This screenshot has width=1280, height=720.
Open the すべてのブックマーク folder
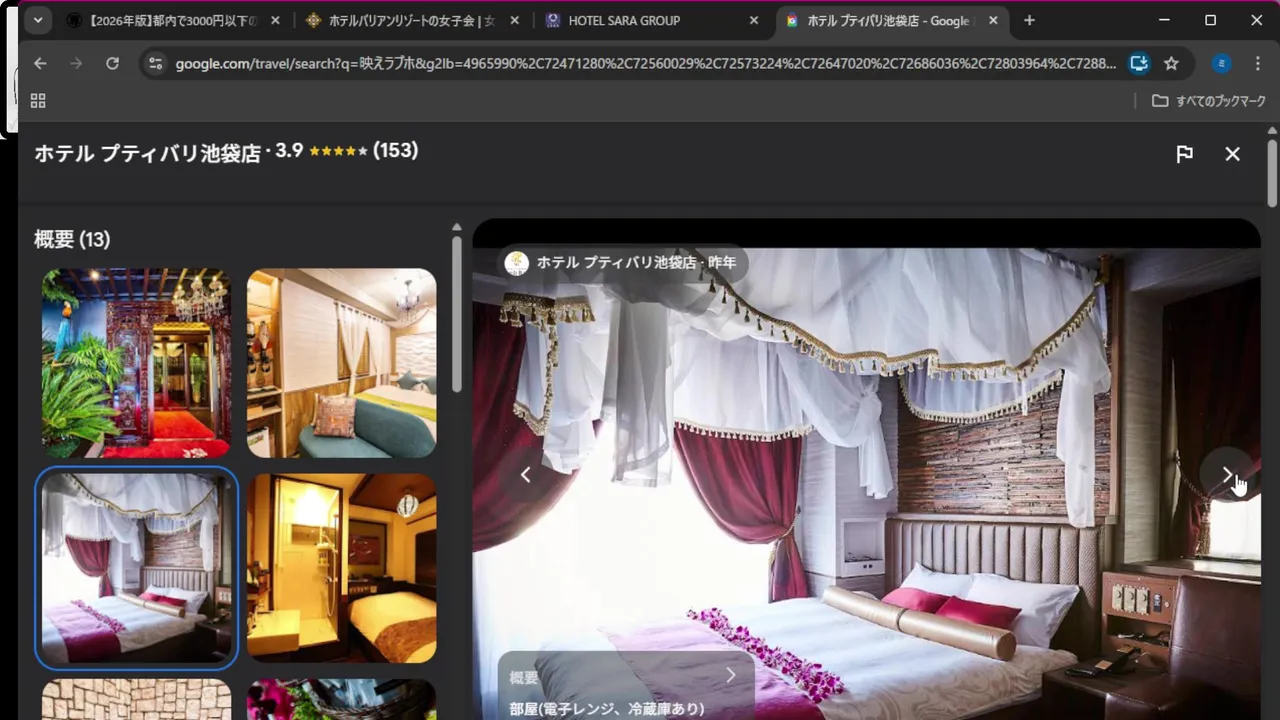(1209, 100)
